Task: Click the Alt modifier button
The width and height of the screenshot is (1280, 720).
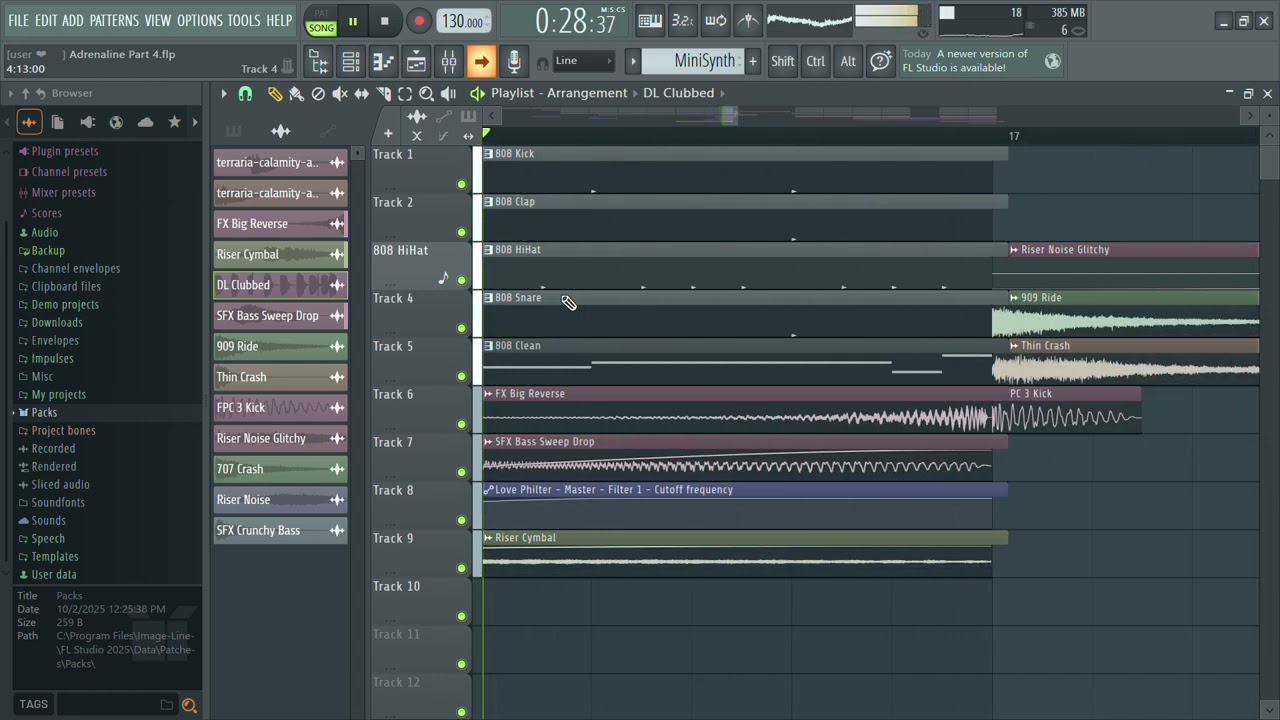Action: 848,61
